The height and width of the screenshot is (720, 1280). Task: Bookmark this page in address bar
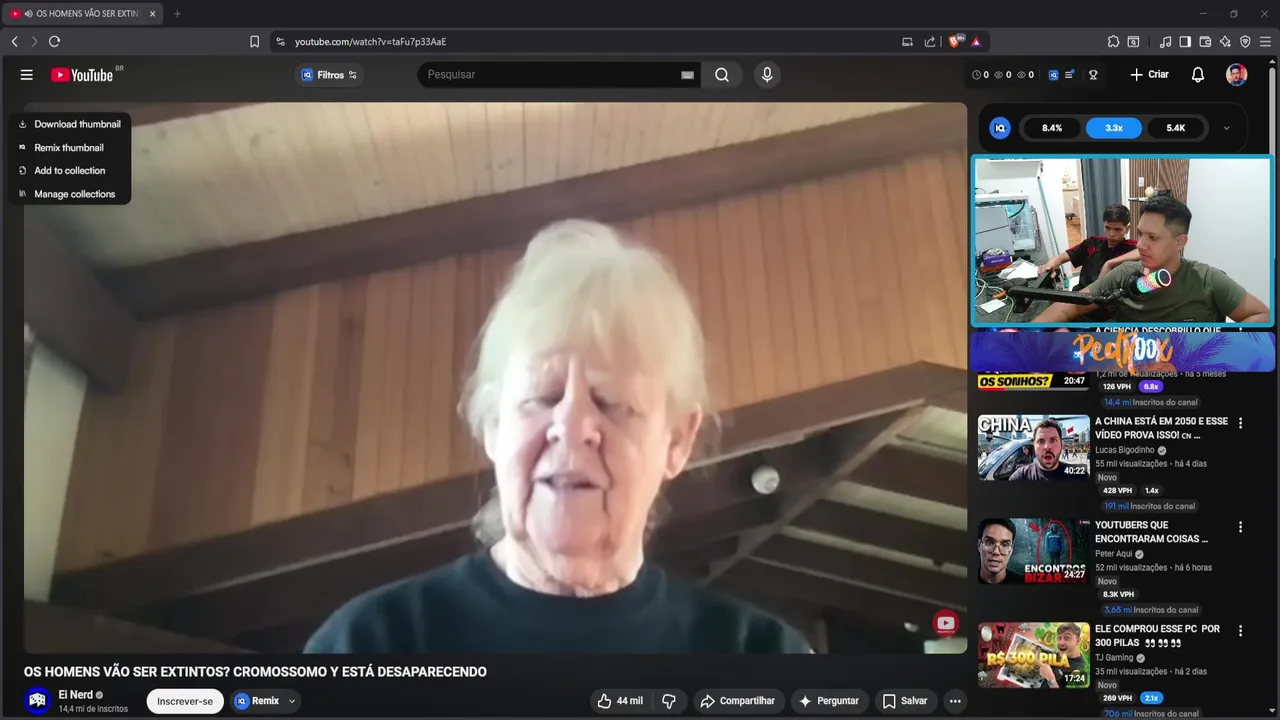[x=254, y=42]
